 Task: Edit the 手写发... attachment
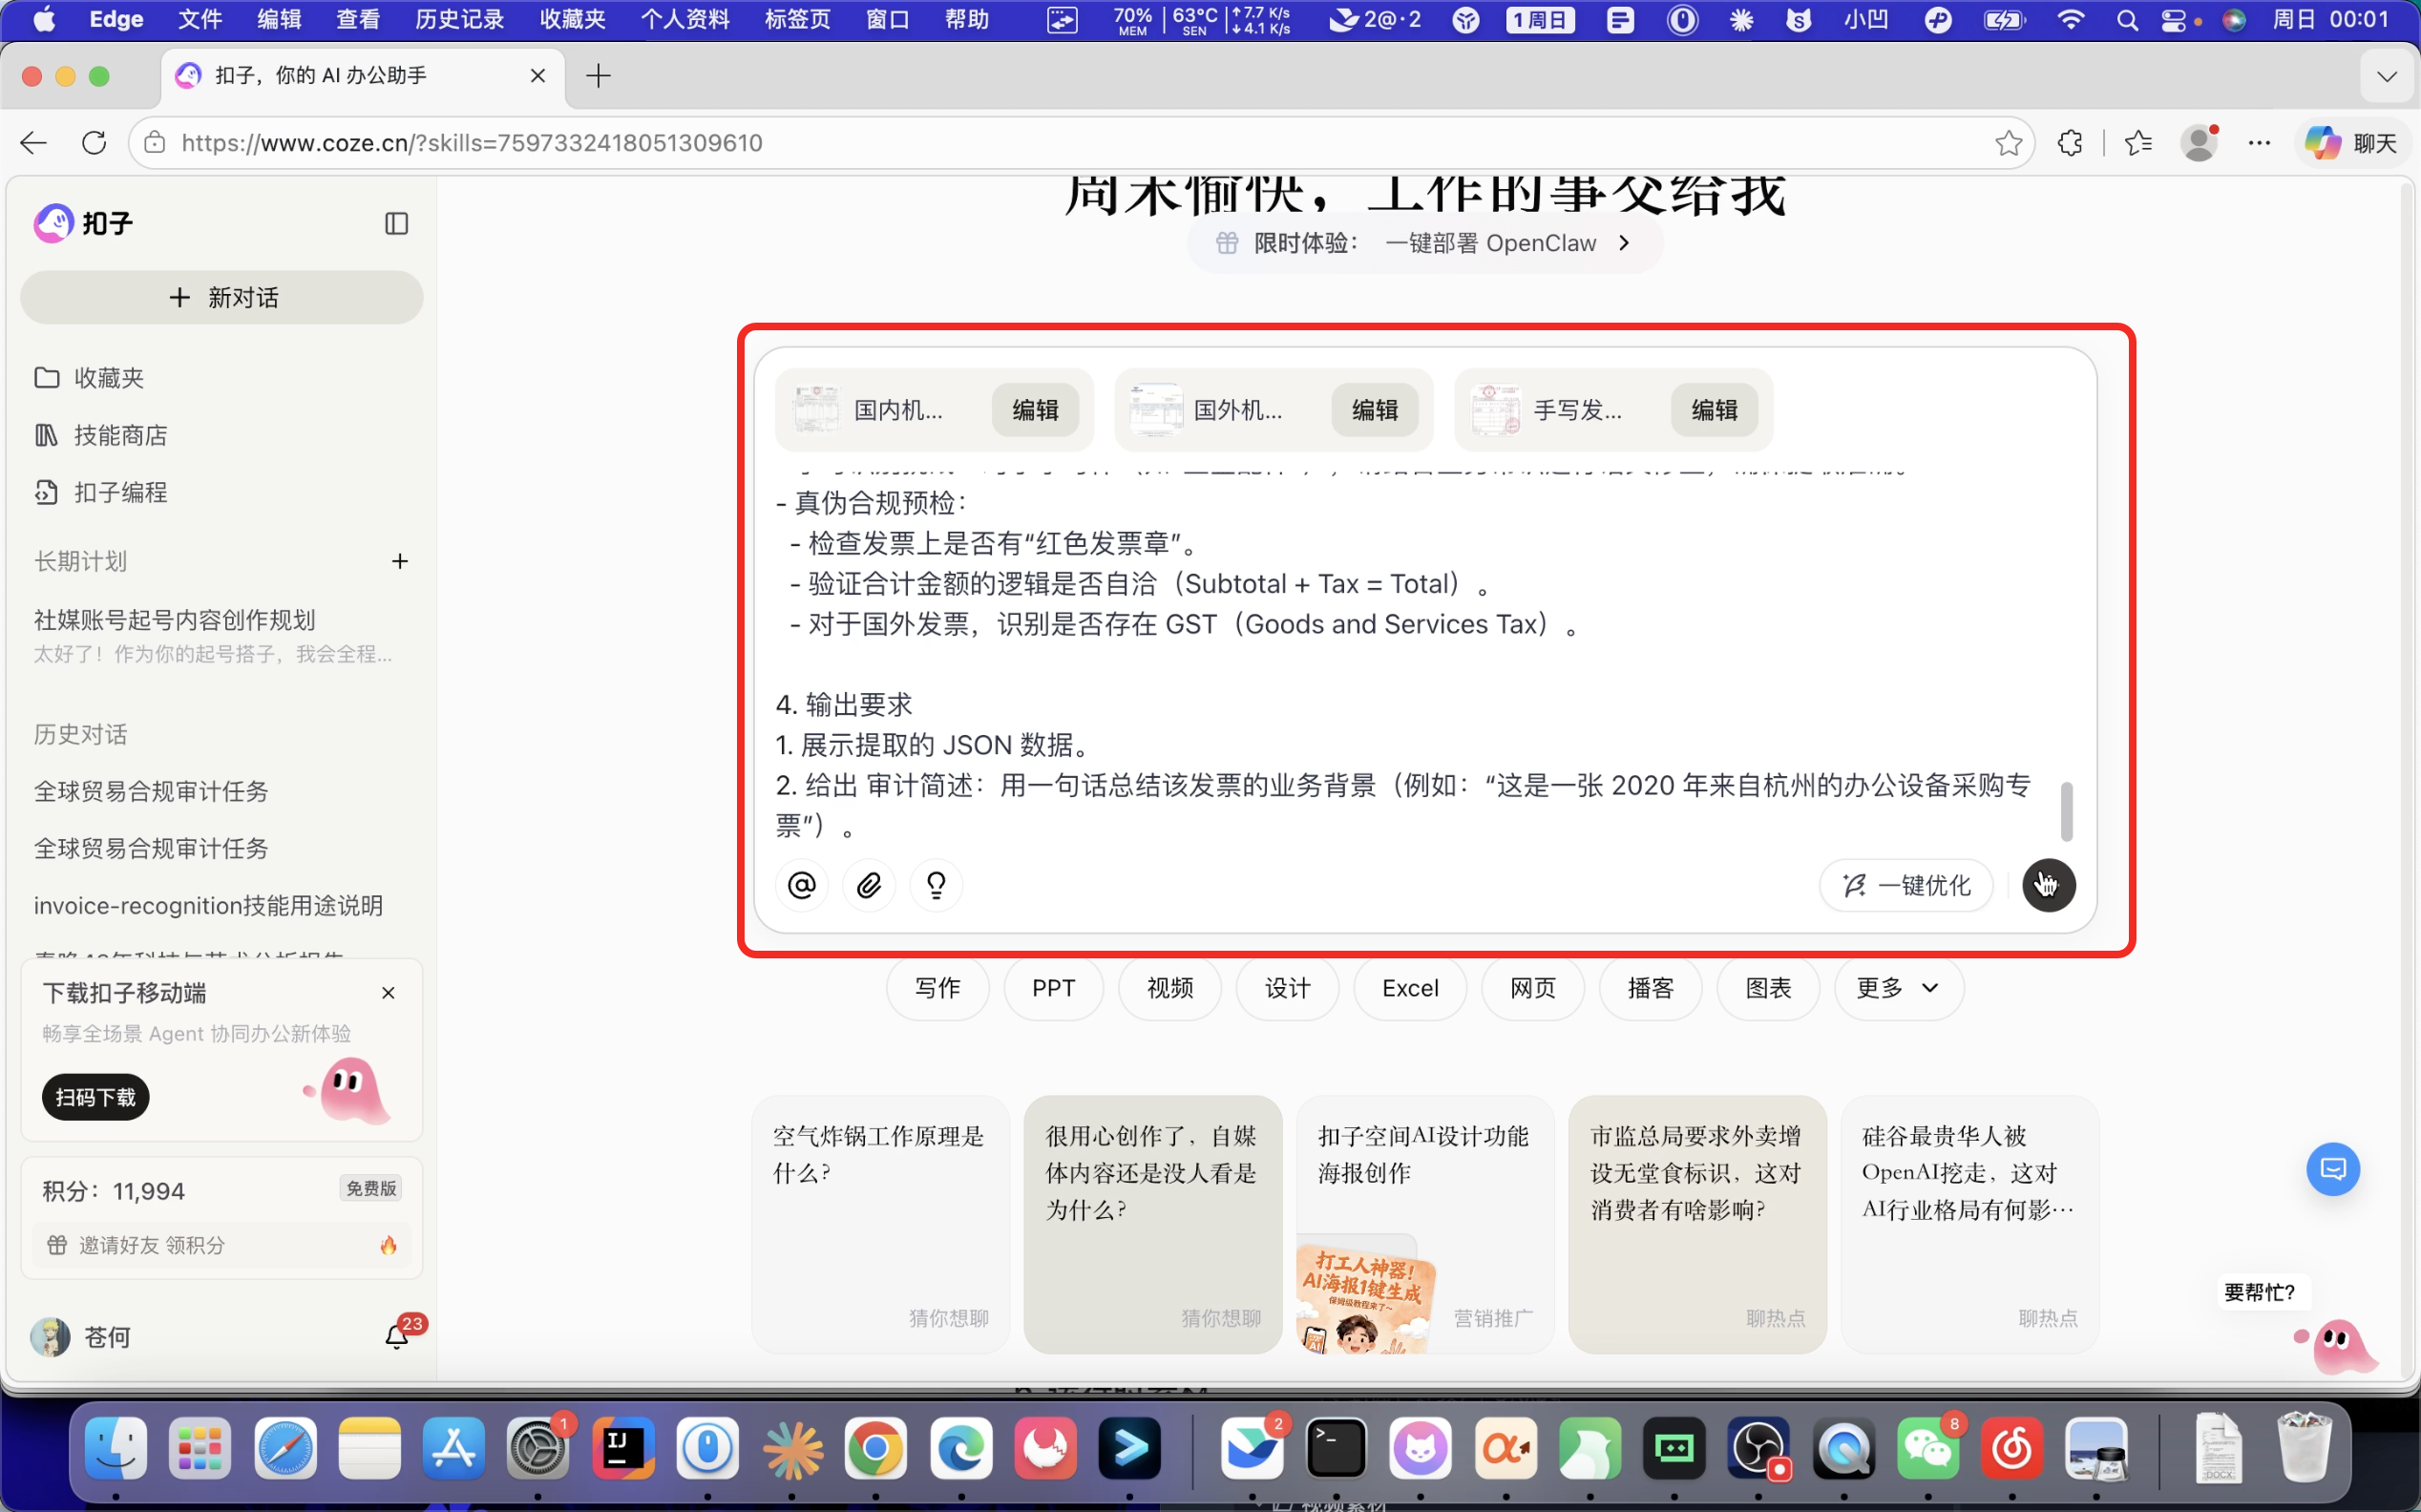click(1714, 410)
